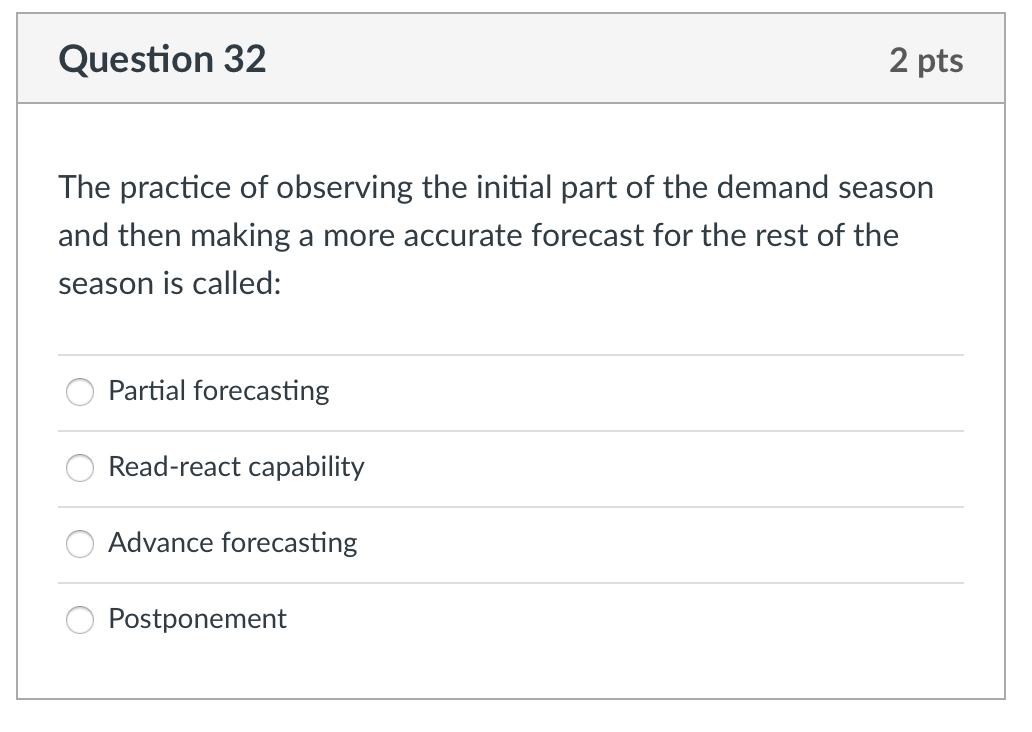Click the second answer row
The height and width of the screenshot is (732, 1032).
[512, 468]
